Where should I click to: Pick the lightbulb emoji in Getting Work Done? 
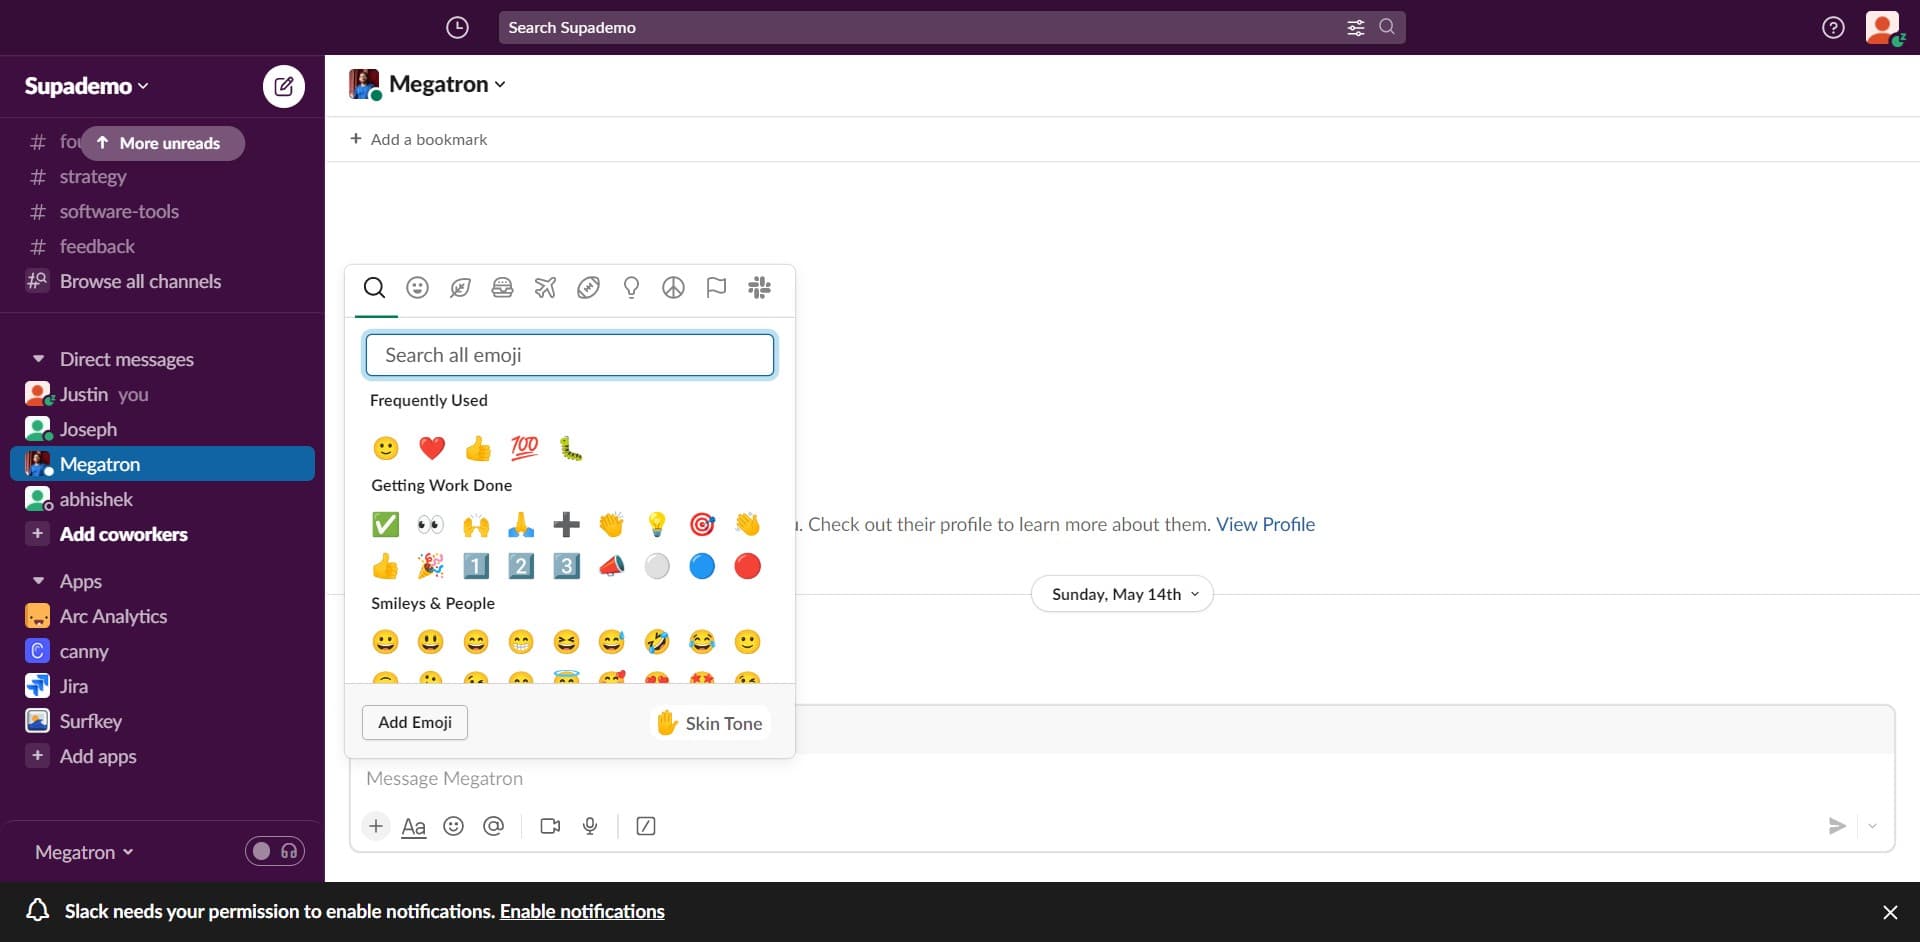[657, 524]
